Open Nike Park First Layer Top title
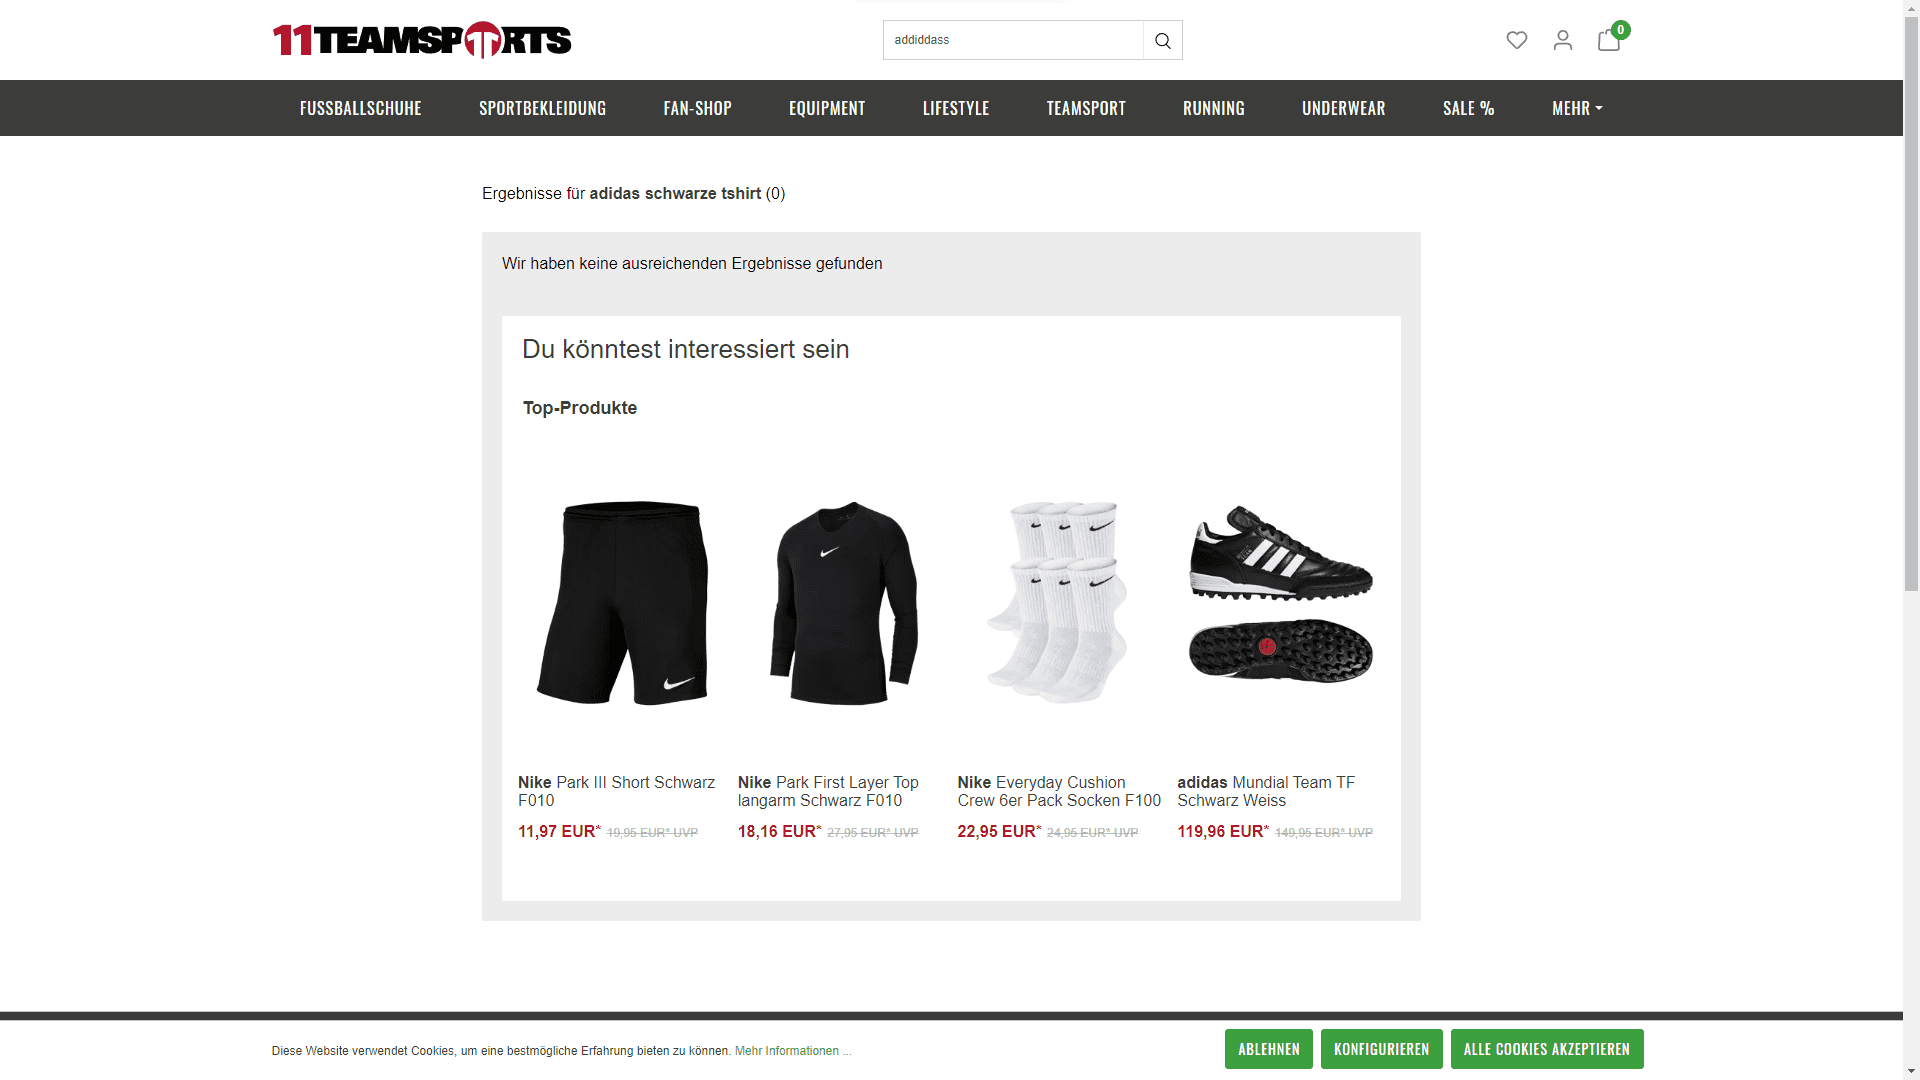 tap(828, 791)
